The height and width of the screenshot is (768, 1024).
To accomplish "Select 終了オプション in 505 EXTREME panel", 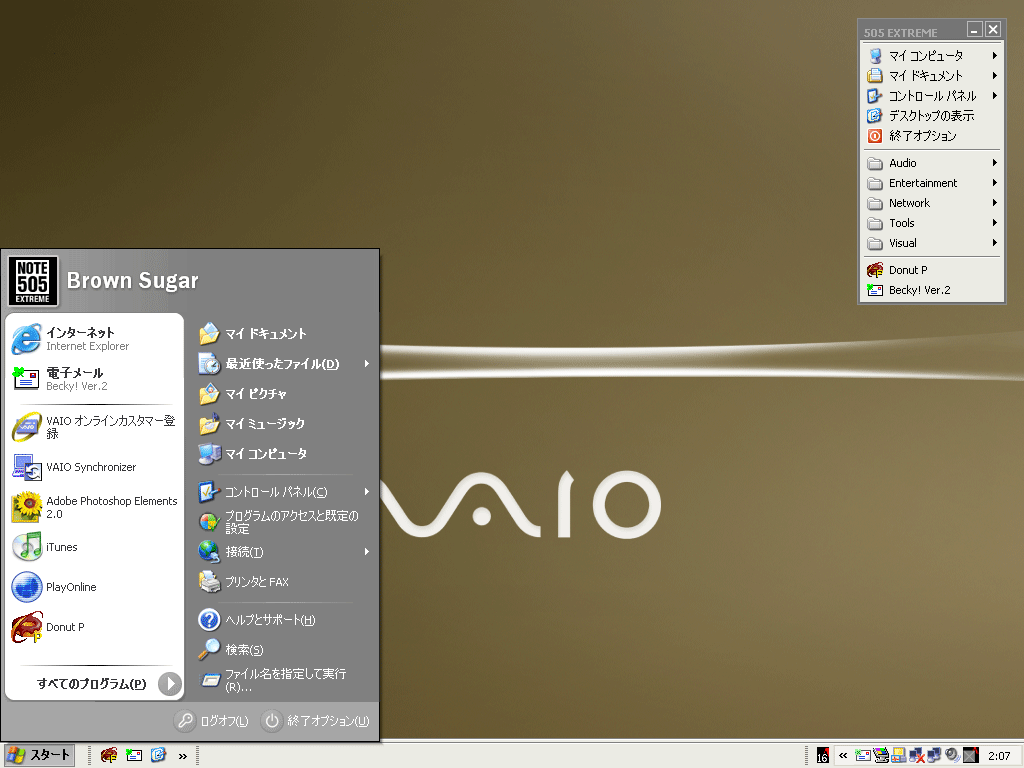I will pos(933,136).
